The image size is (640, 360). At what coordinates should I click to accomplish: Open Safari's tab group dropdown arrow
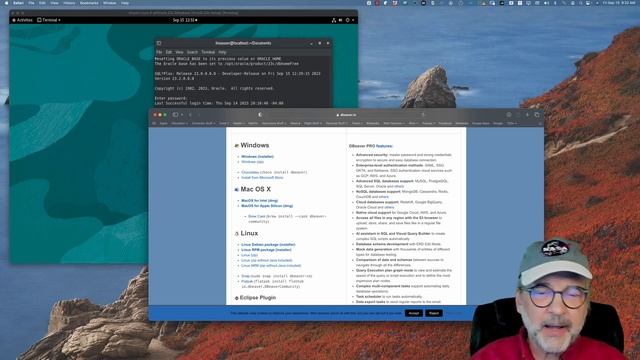pyautogui.click(x=182, y=115)
